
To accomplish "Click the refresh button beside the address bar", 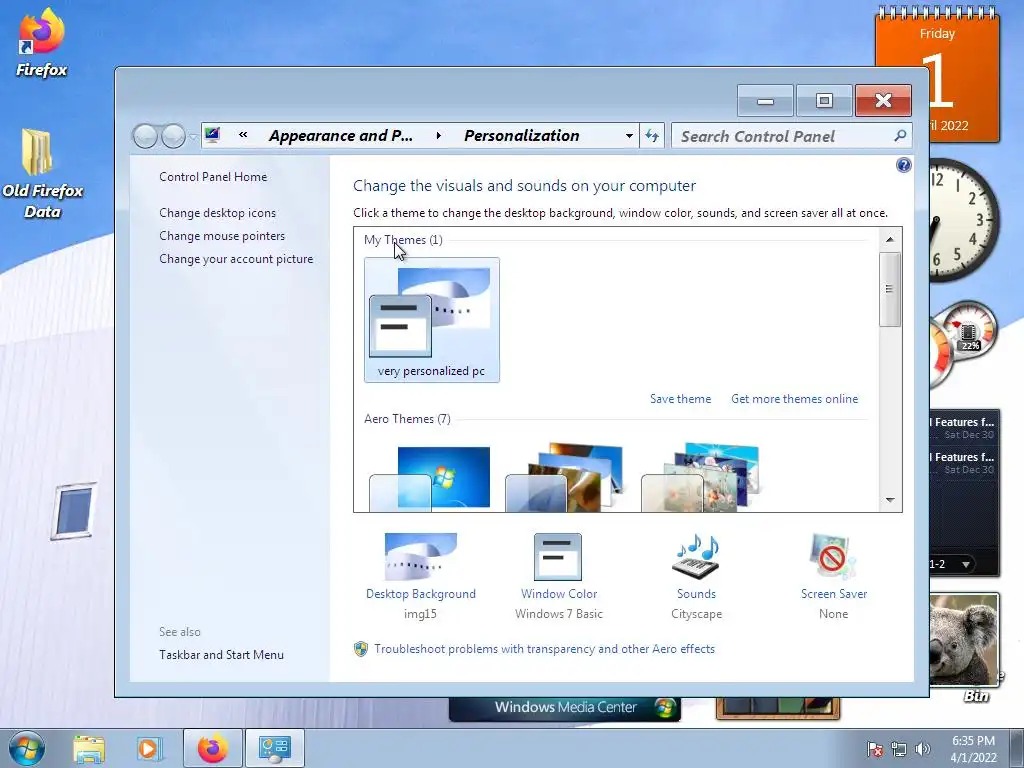I will click(652, 136).
